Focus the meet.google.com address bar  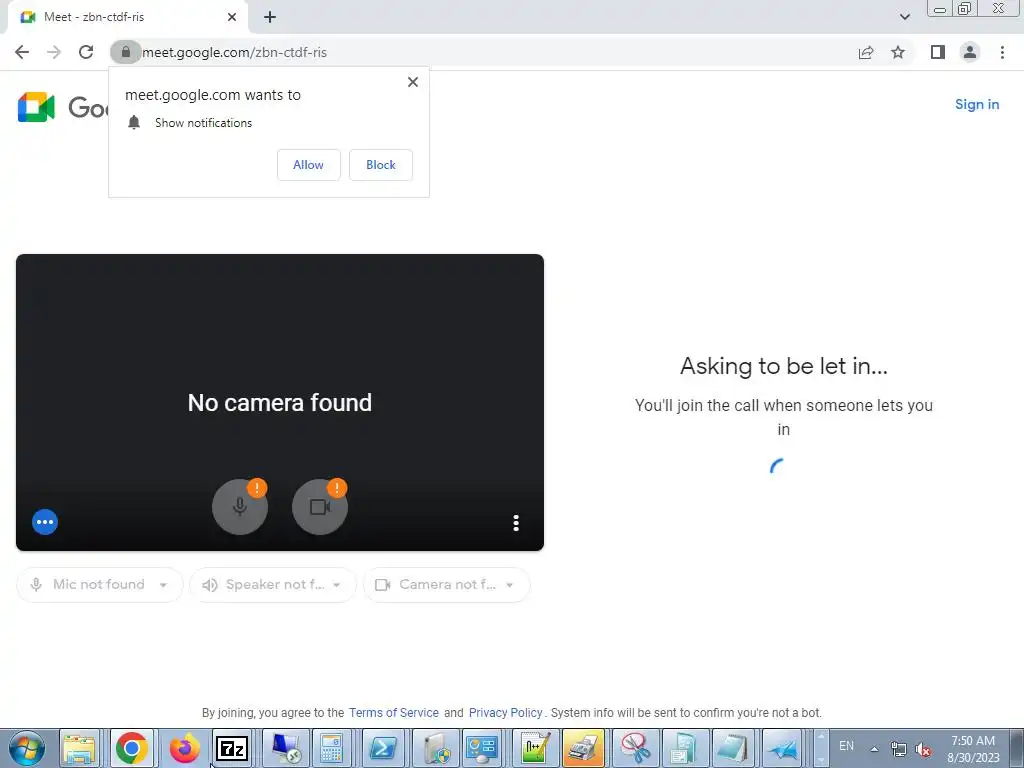coord(483,52)
